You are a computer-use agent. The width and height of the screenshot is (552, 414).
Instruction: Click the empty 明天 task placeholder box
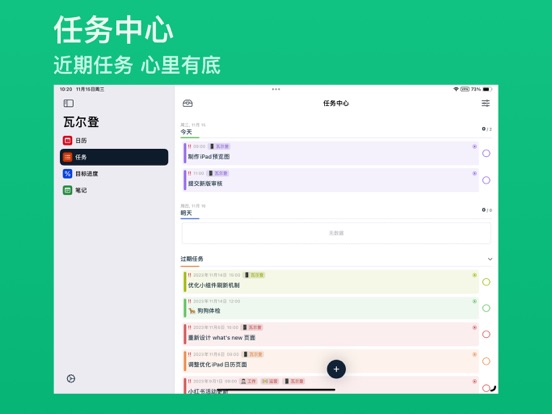(336, 233)
